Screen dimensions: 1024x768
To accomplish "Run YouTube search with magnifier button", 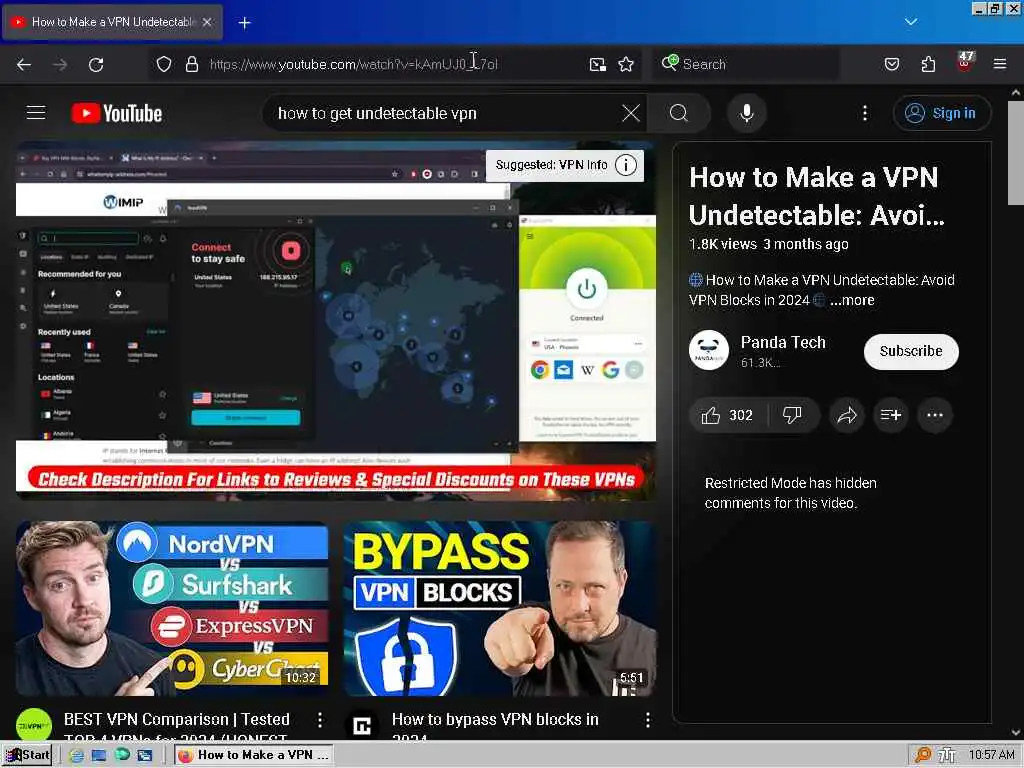I will pos(679,113).
